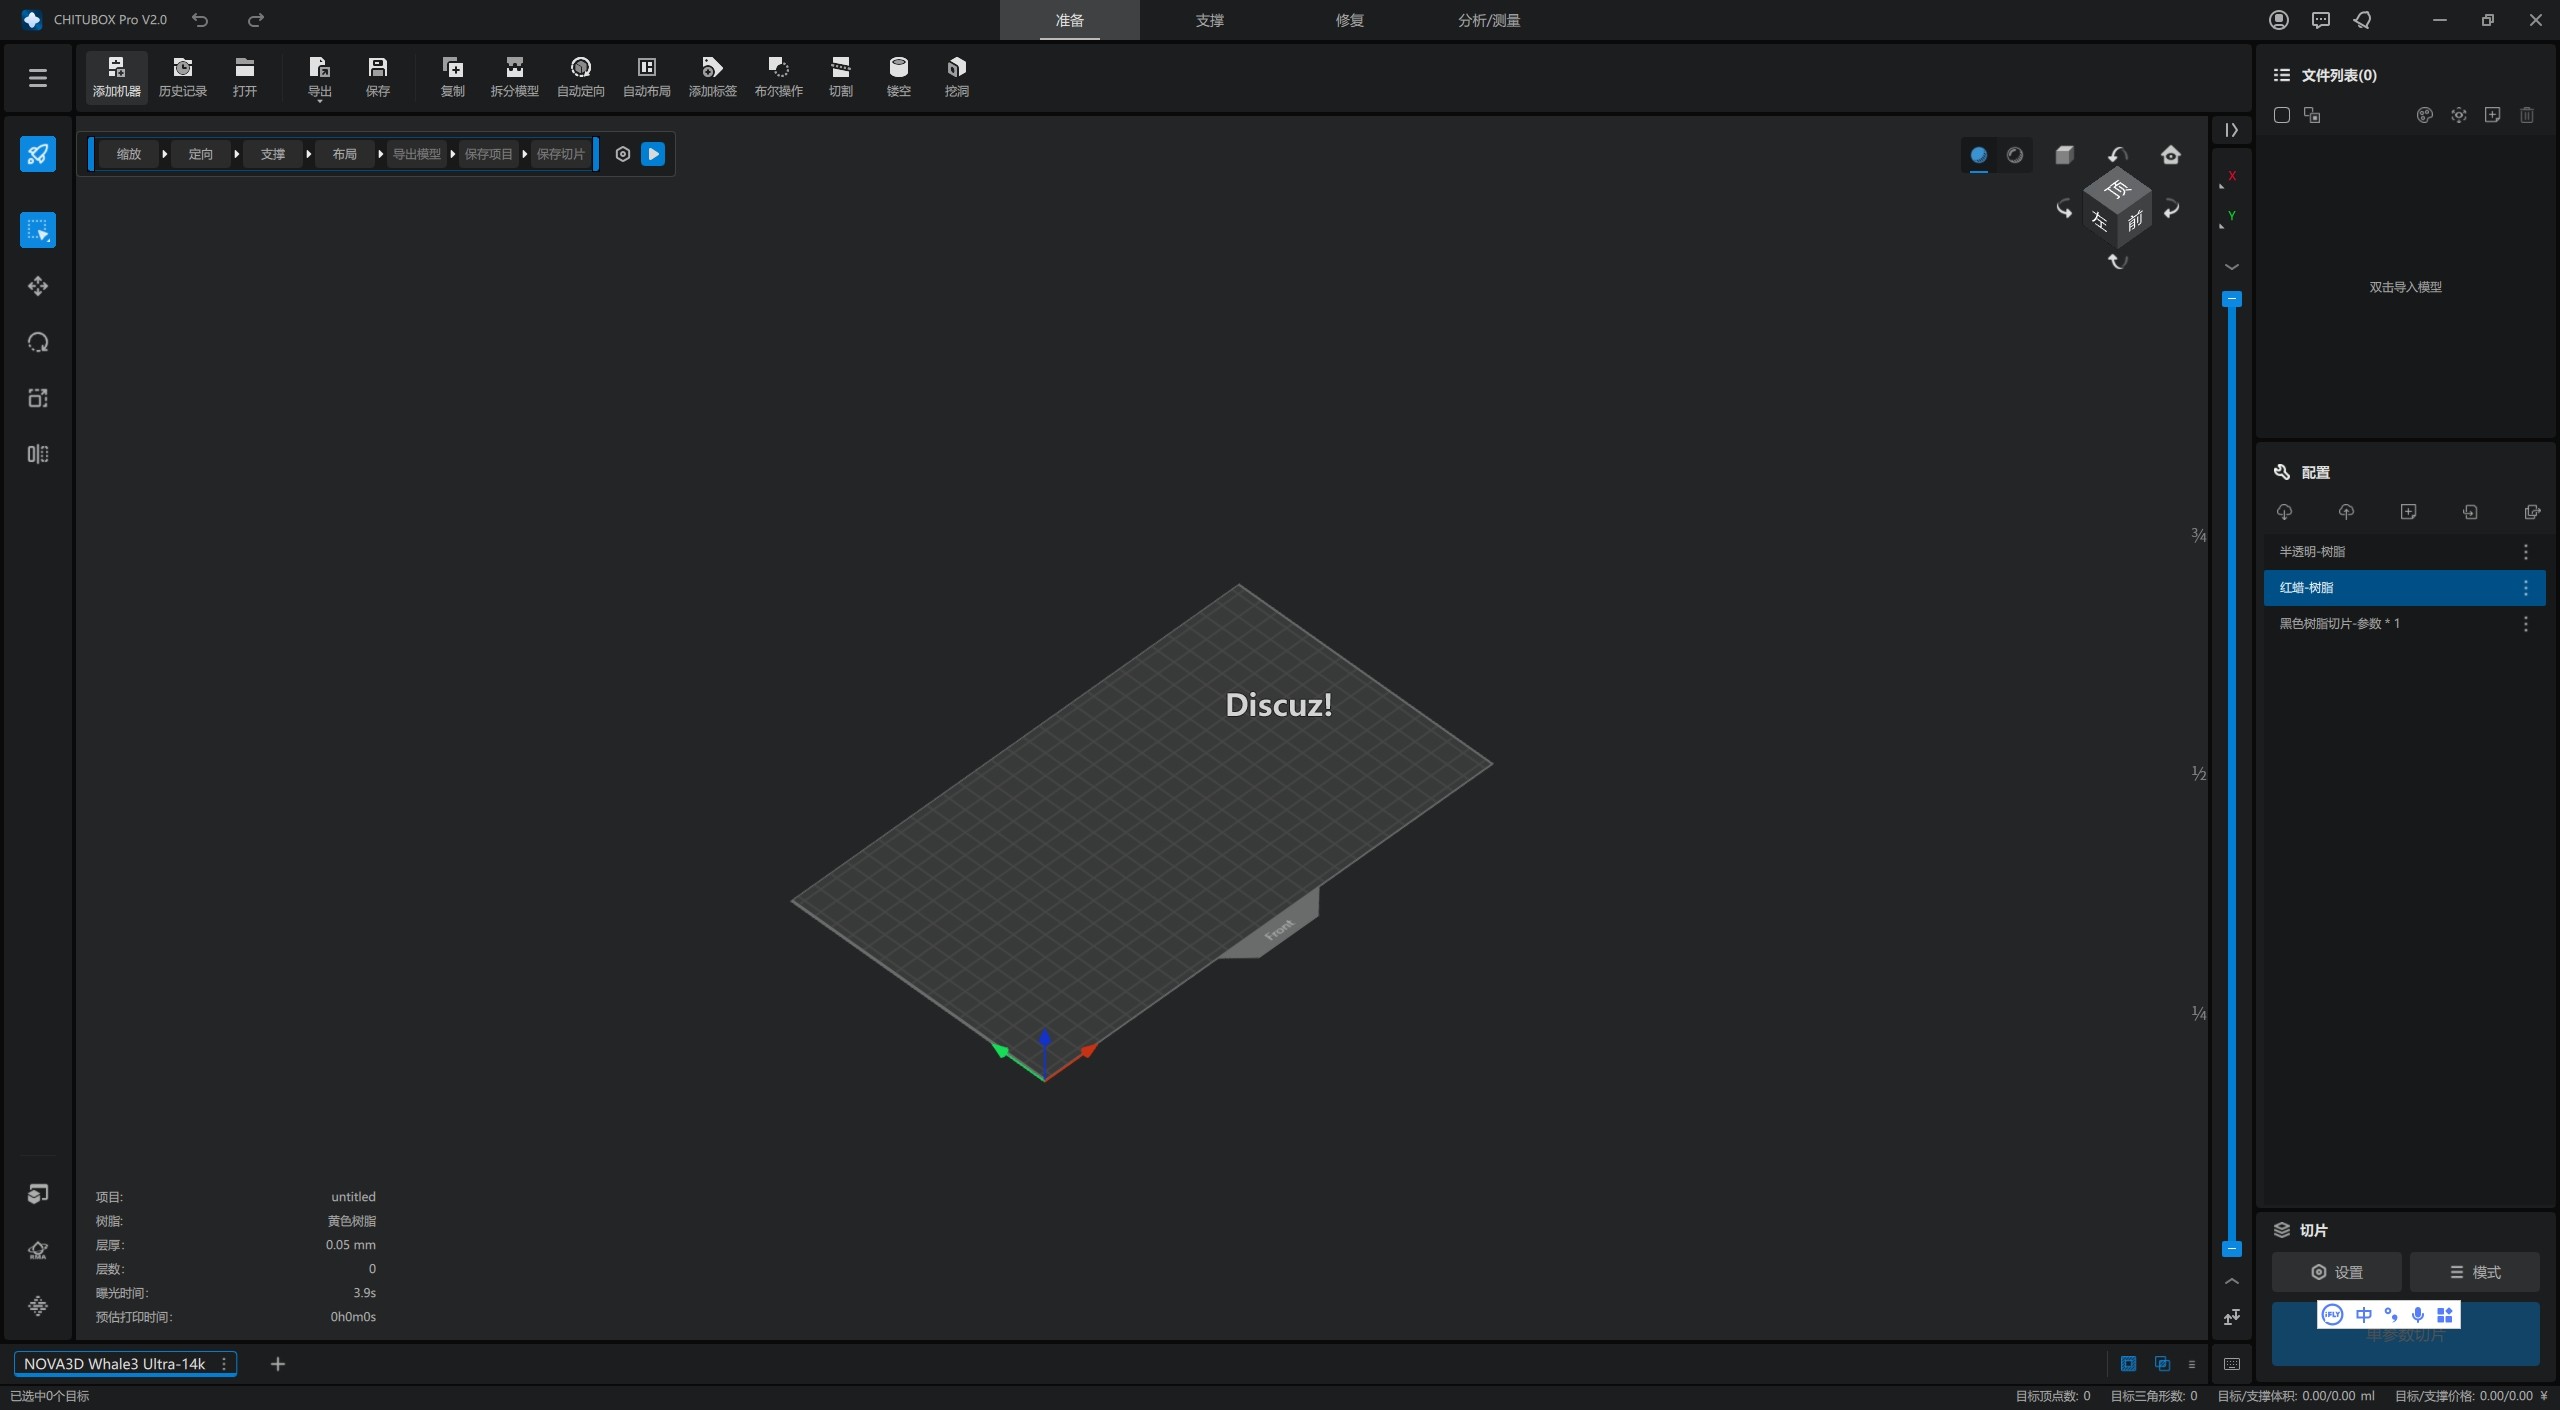2560x1410 pixels.
Task: Click the top handle of layer slider
Action: [x=2231, y=299]
